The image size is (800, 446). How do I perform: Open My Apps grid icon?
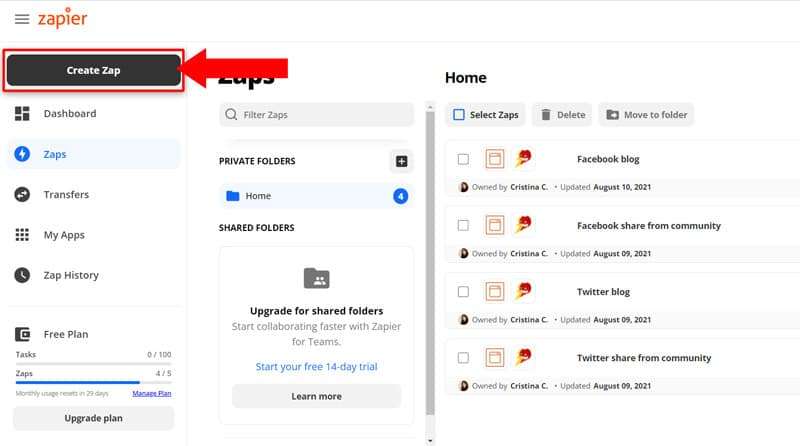click(22, 235)
